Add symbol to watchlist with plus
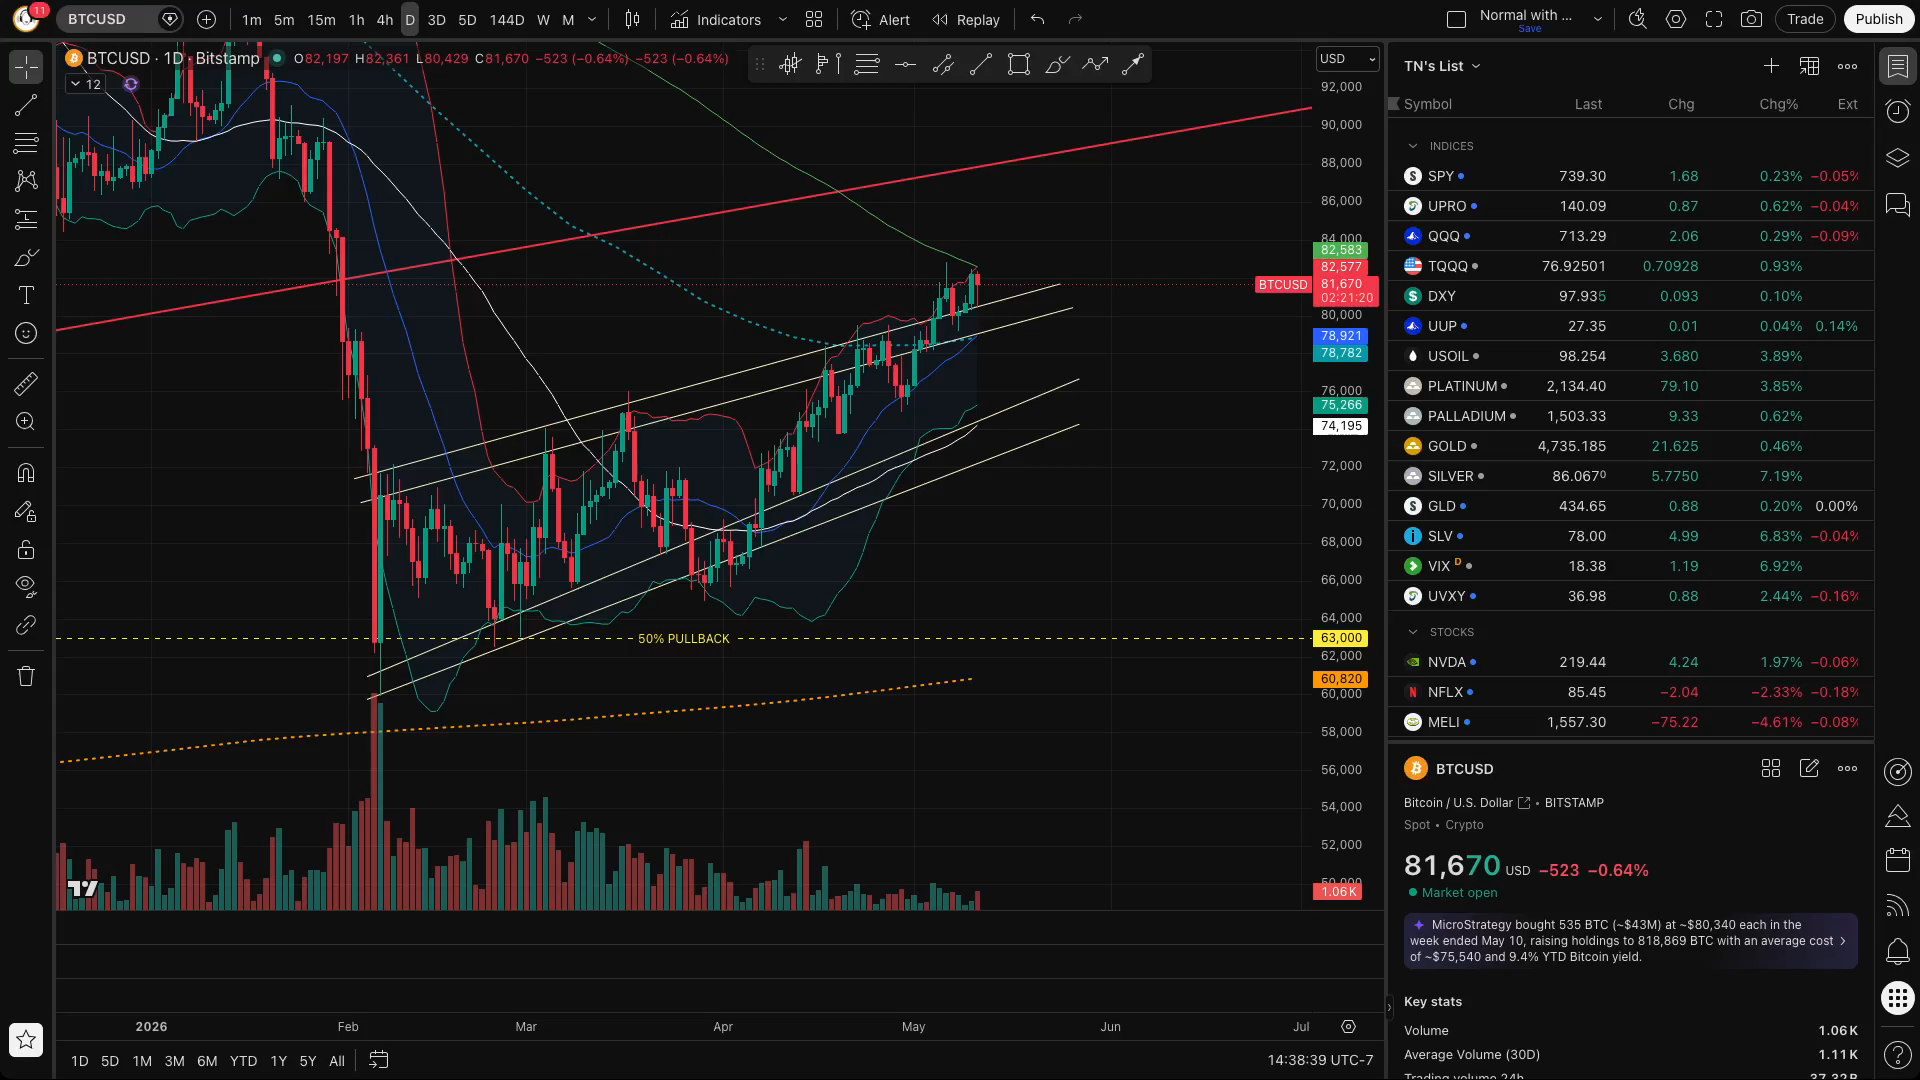The image size is (1920, 1080). click(1771, 66)
